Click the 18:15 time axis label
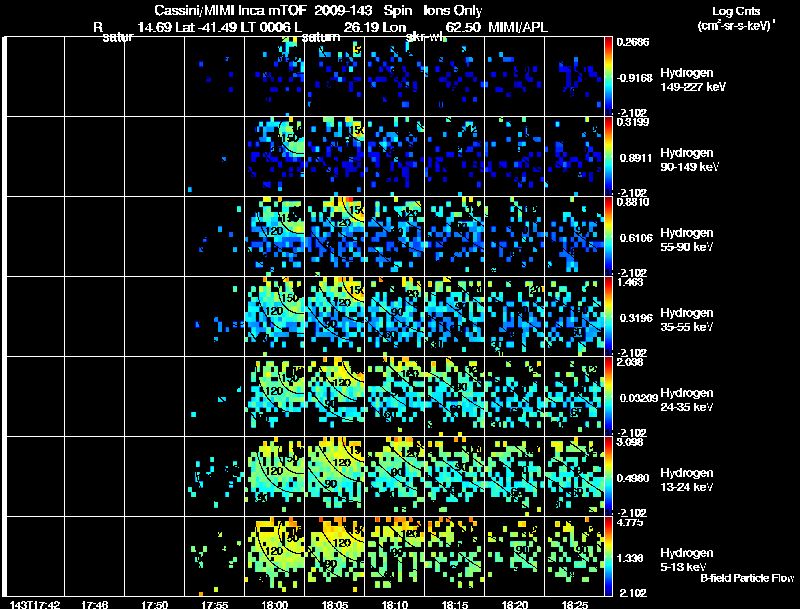 point(455,605)
